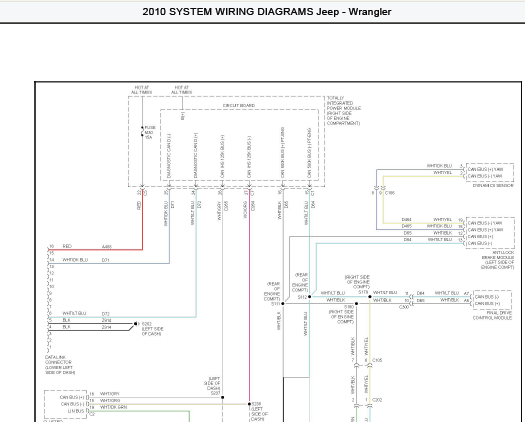Select the 'S112' splice label
Viewport: 525px width, 422px height.
coord(302,297)
